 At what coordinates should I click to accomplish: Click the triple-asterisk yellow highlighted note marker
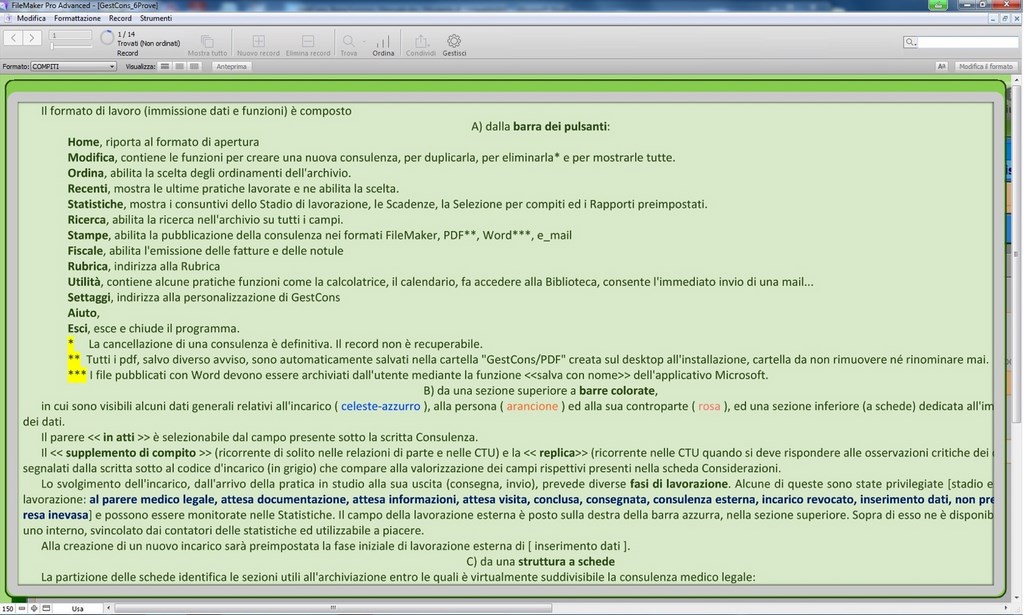tap(77, 375)
